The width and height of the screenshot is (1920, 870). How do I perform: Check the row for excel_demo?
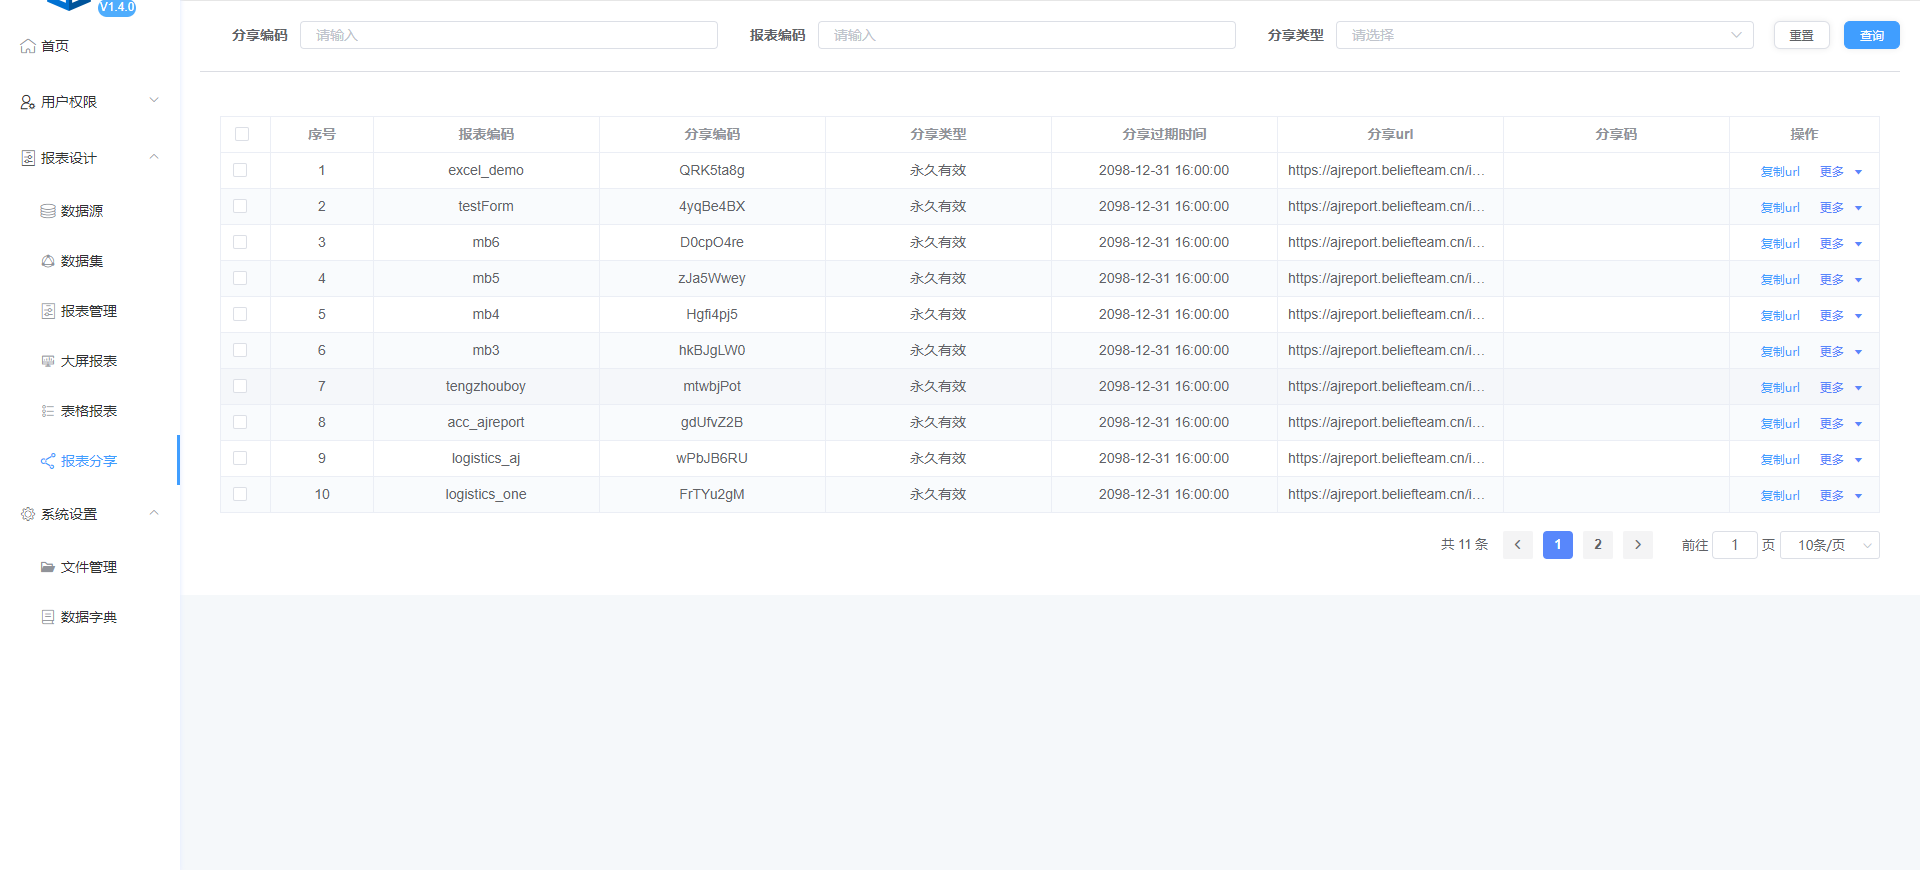click(240, 170)
